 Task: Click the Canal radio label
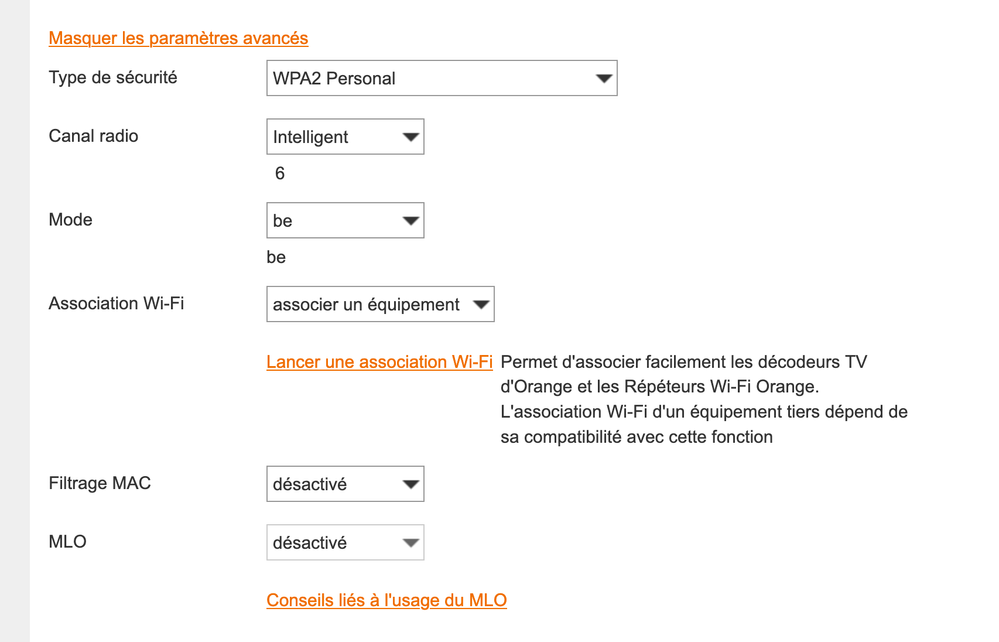coord(93,136)
